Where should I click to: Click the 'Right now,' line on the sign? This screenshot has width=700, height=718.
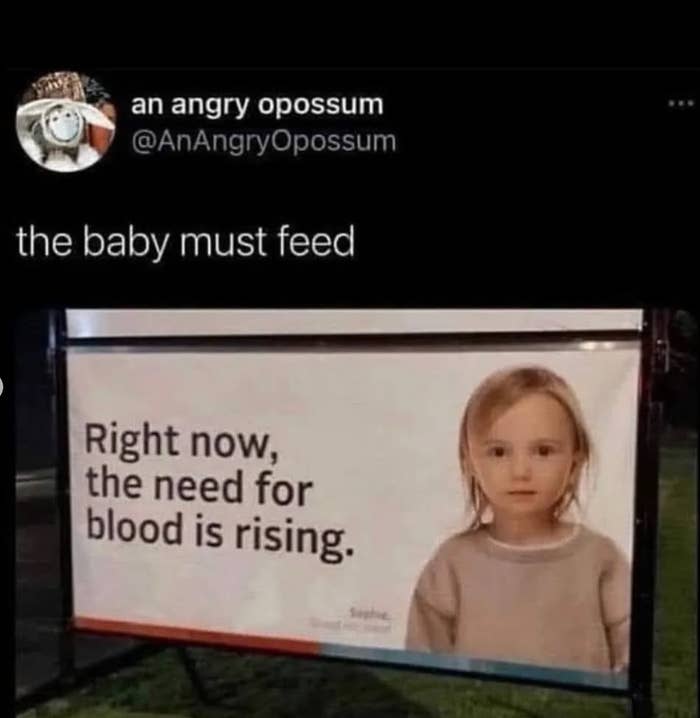click(x=182, y=443)
